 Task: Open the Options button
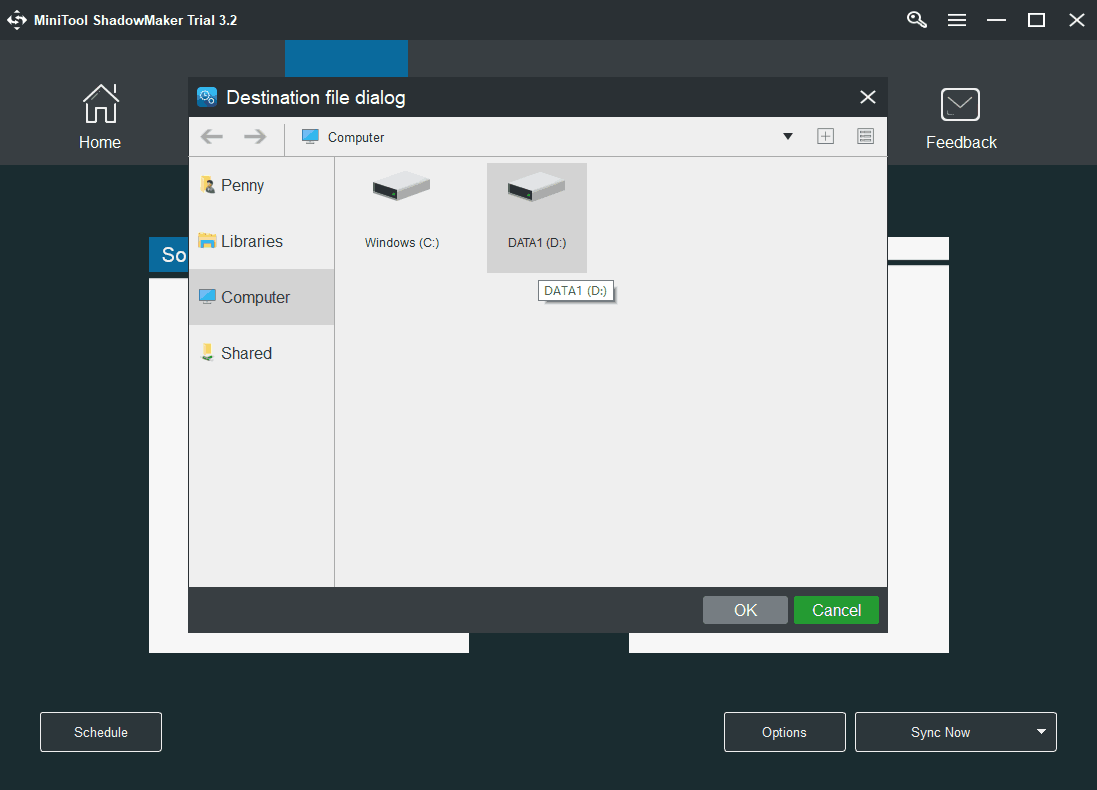point(784,732)
